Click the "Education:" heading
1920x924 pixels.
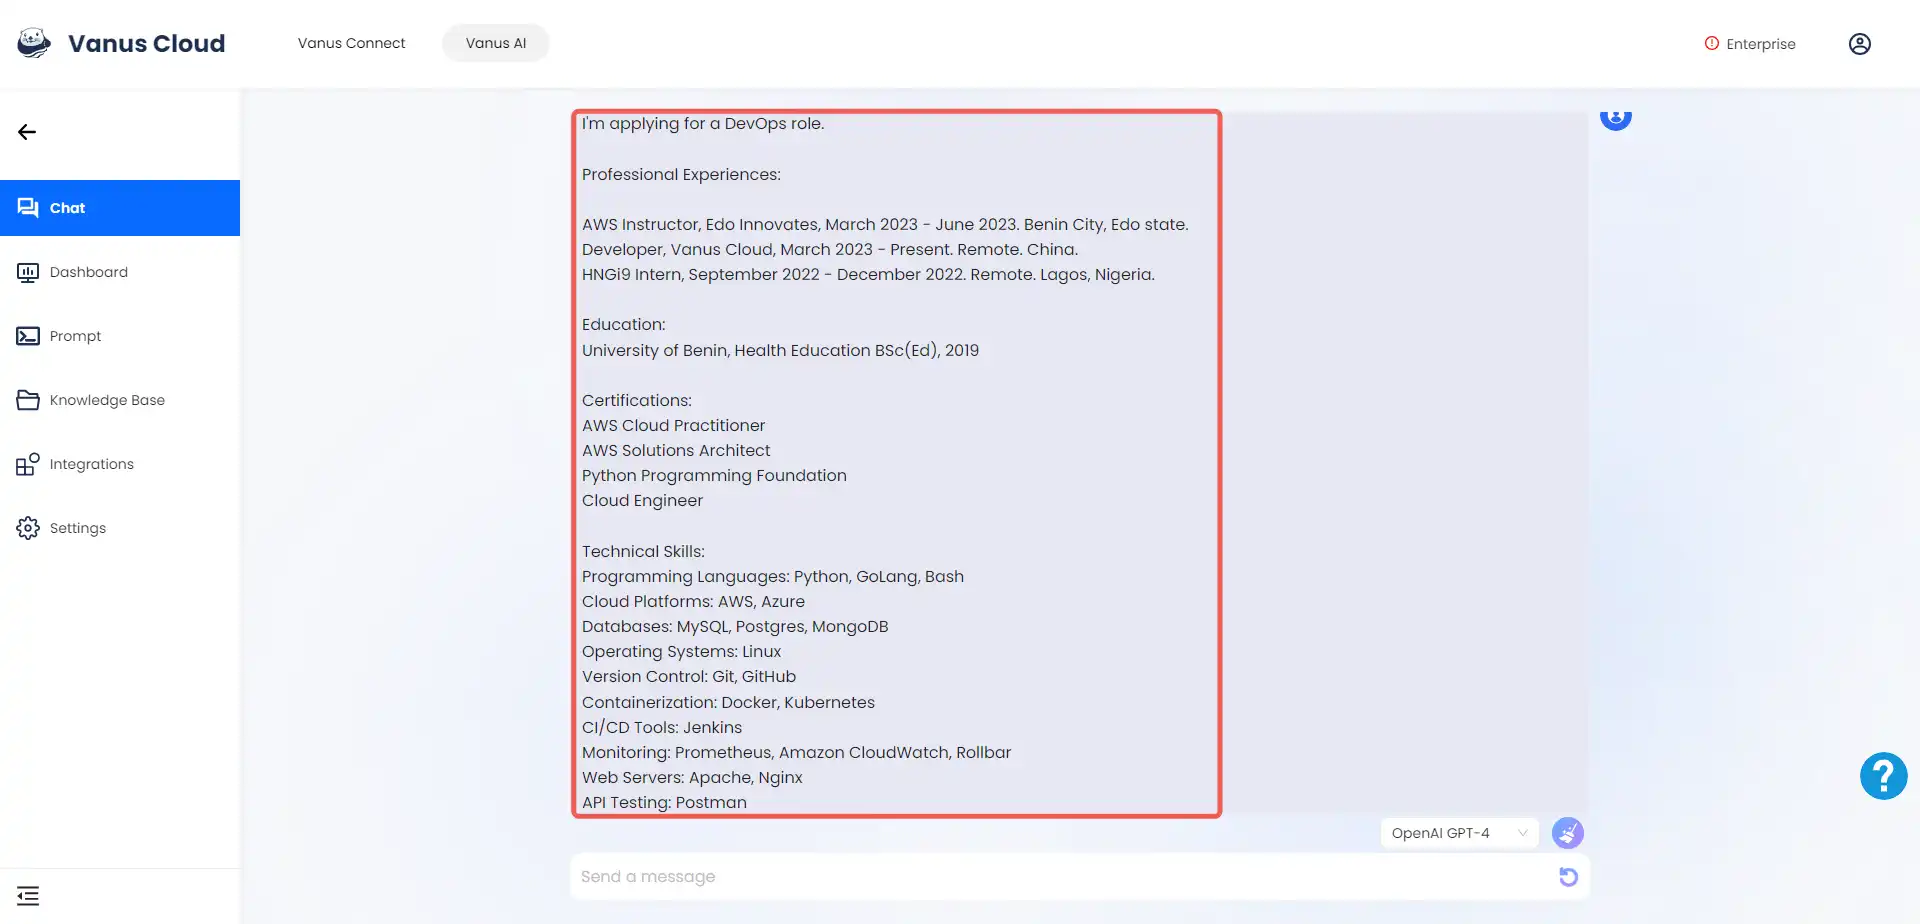[x=623, y=324]
